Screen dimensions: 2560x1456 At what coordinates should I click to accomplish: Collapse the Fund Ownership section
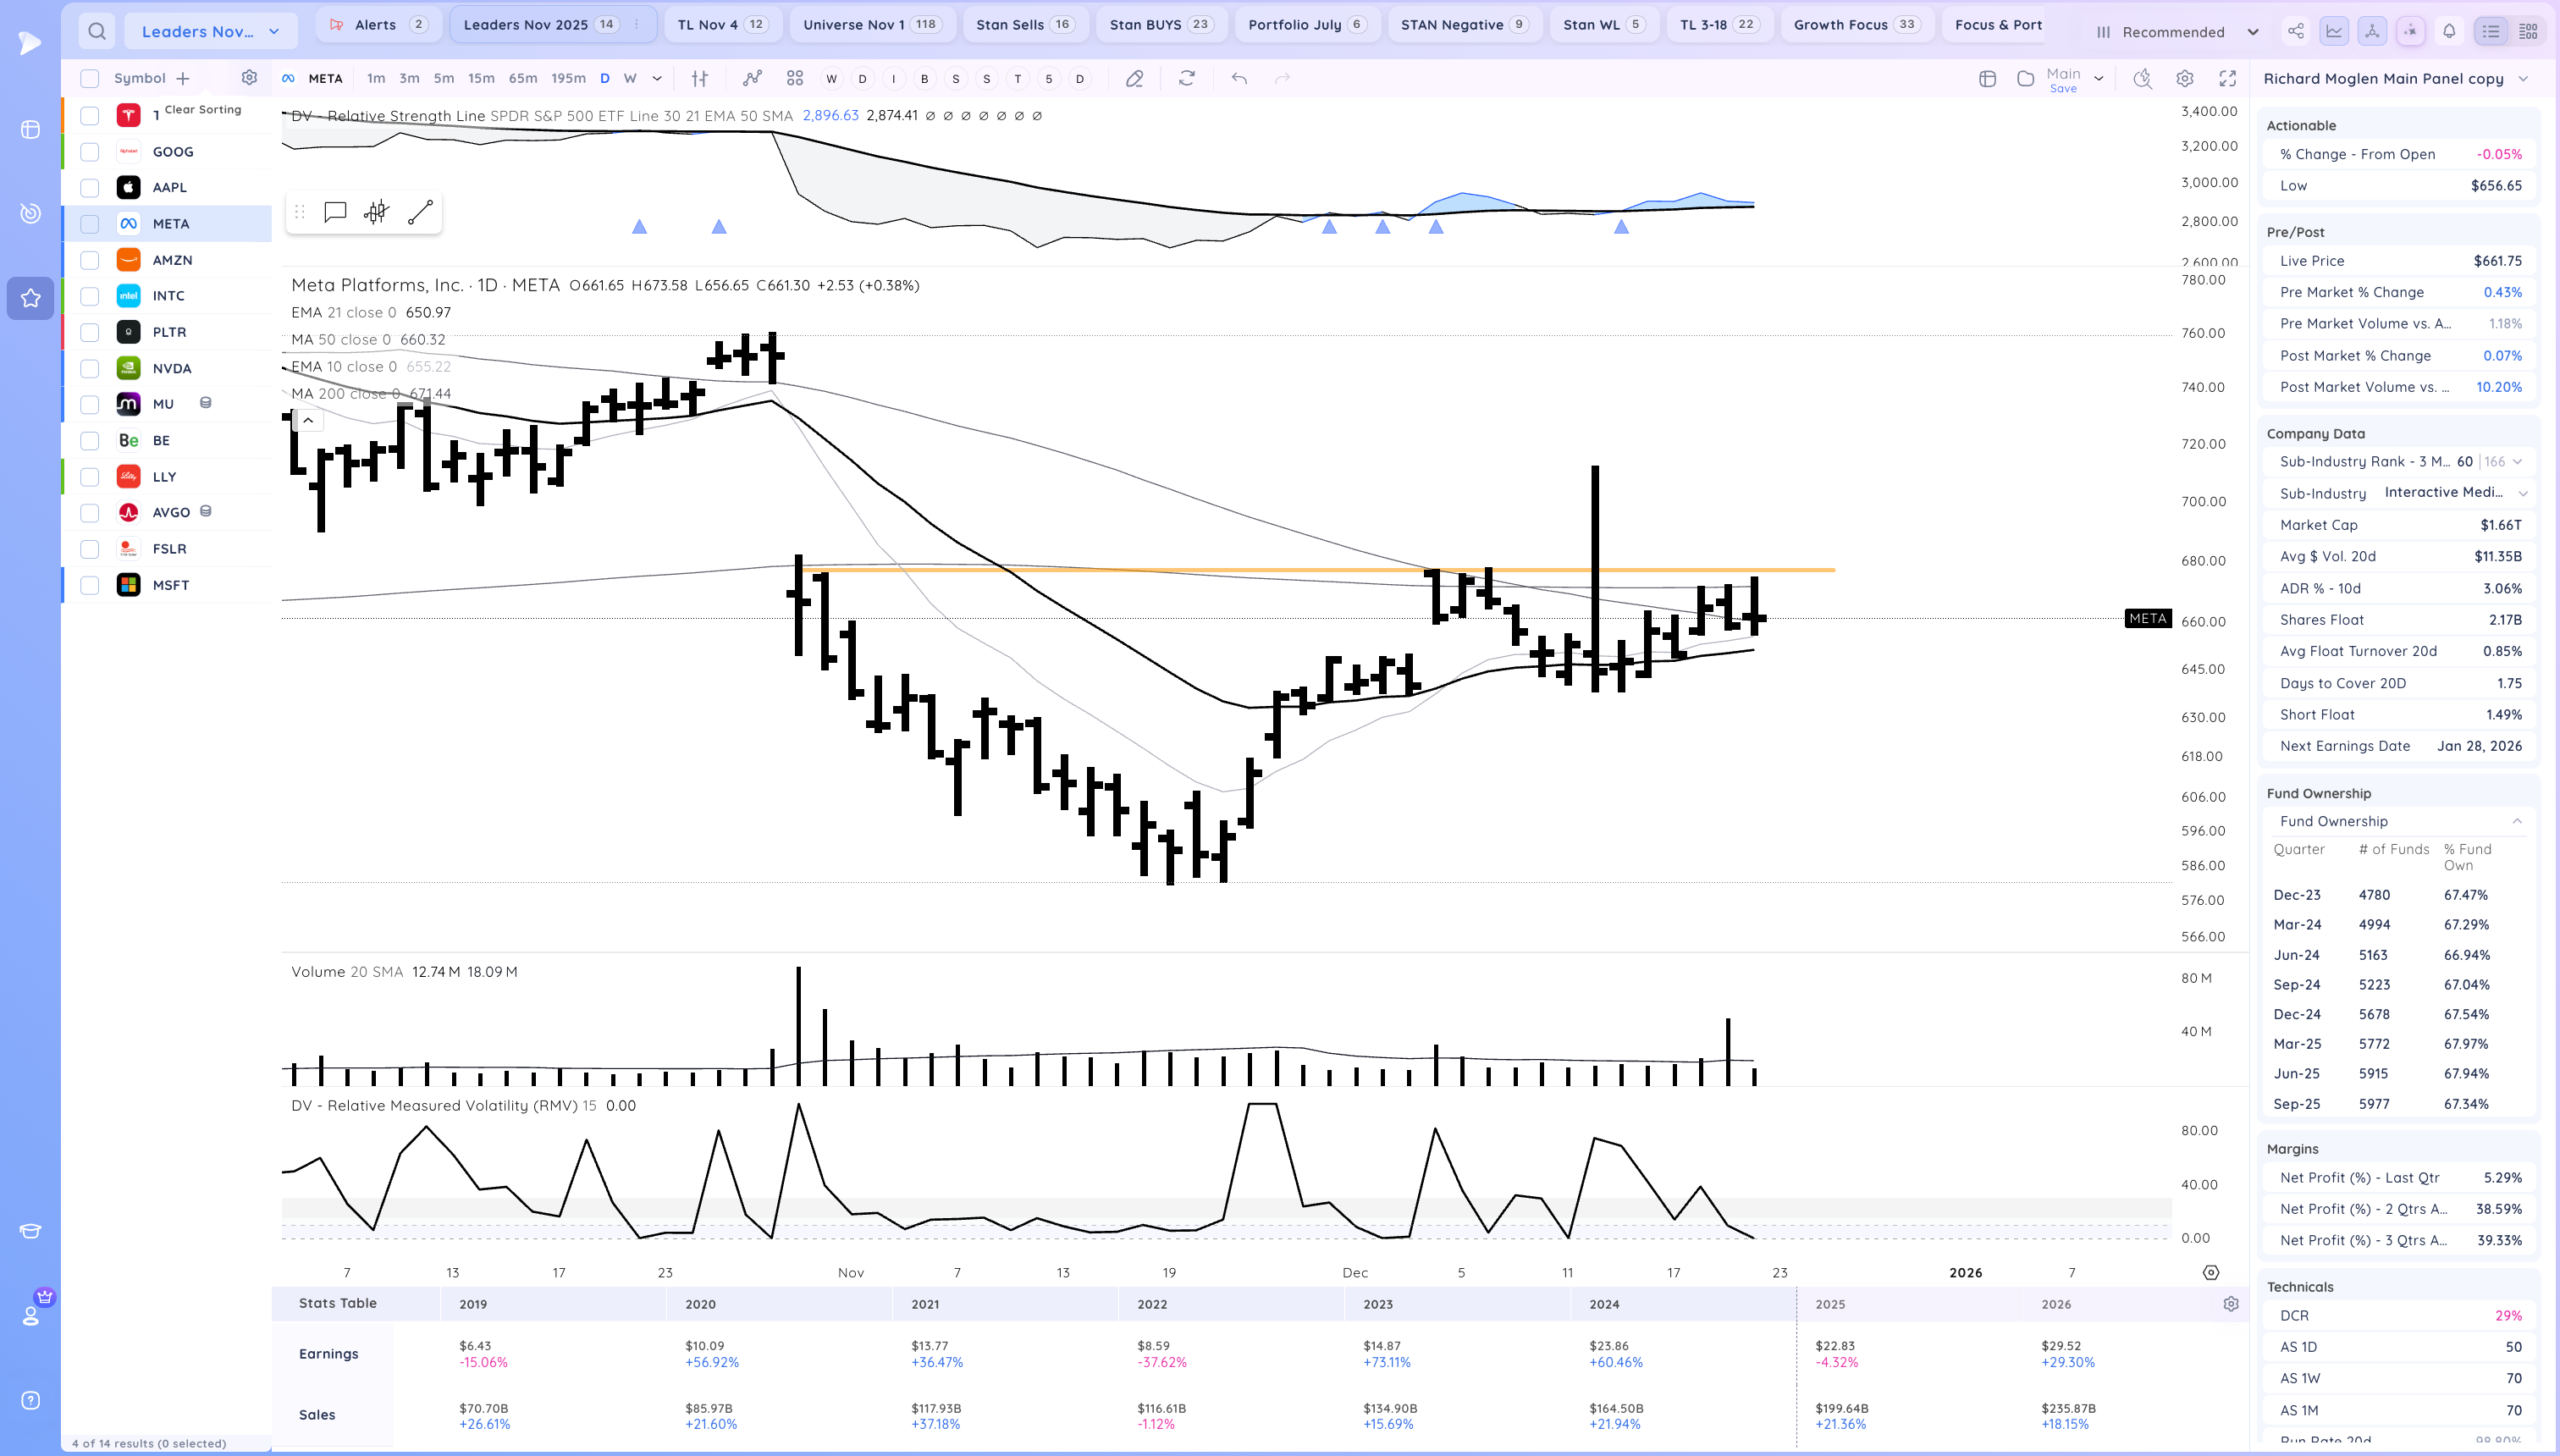point(2516,821)
